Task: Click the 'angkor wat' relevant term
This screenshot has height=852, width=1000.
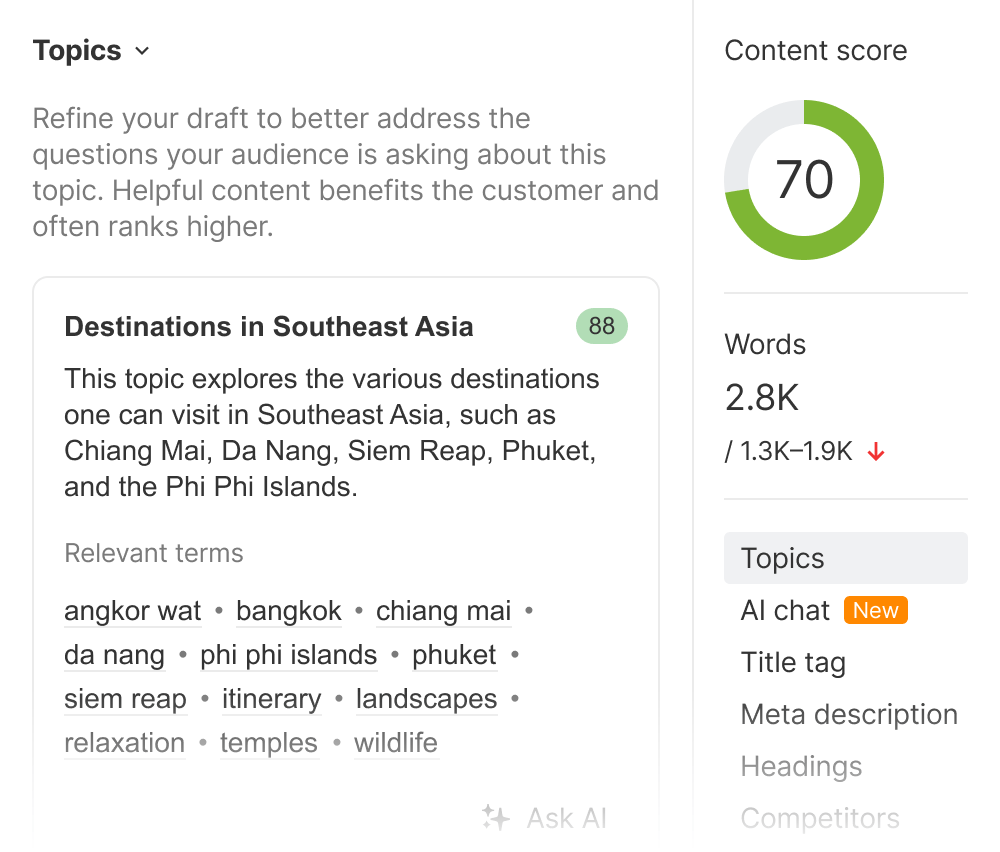Action: click(133, 611)
